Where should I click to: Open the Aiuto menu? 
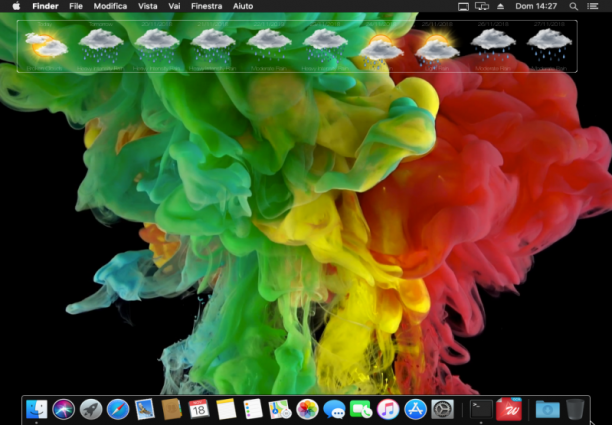click(x=243, y=6)
